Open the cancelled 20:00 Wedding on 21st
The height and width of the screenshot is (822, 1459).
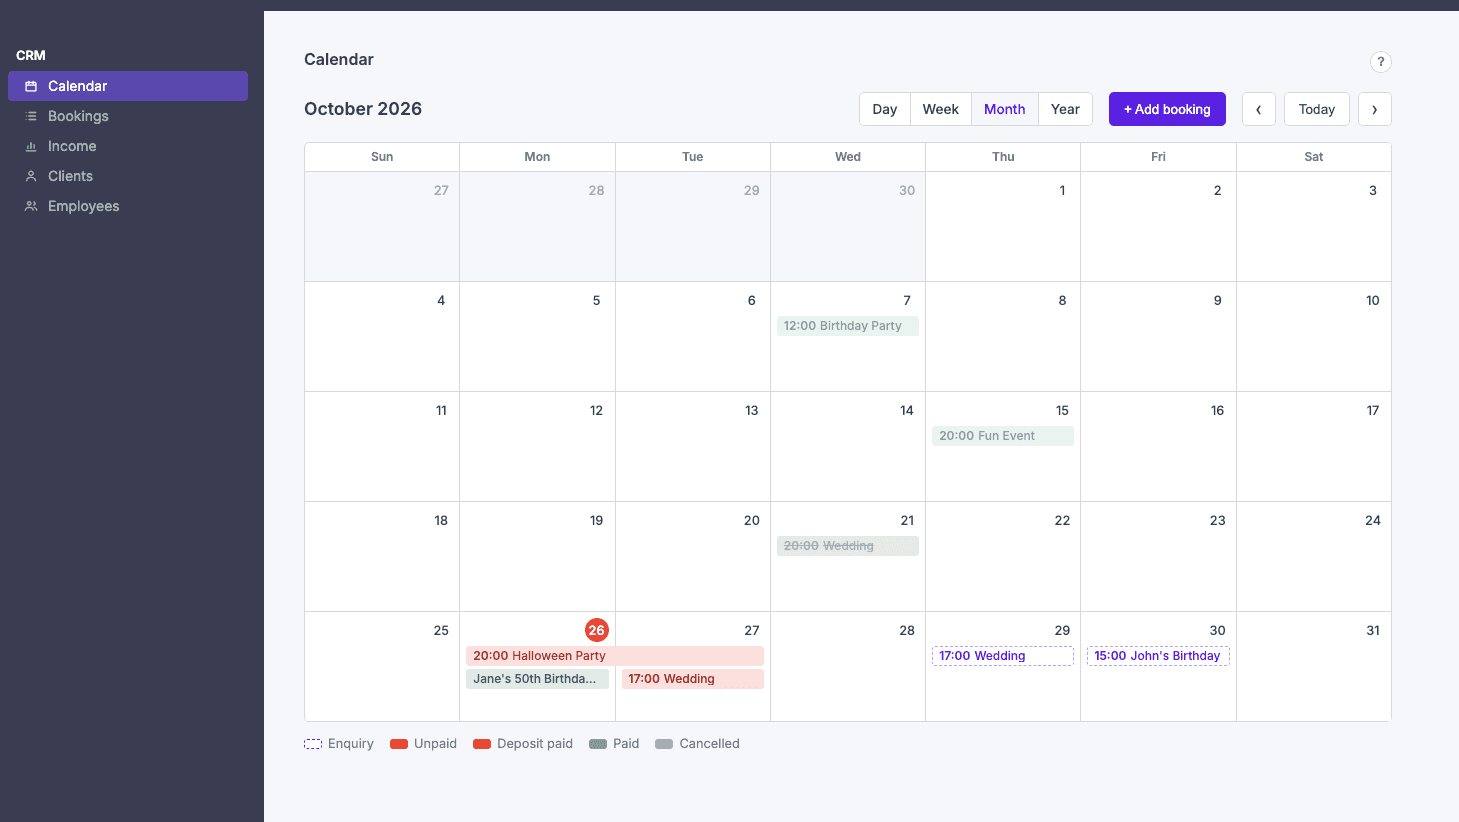pyautogui.click(x=848, y=546)
